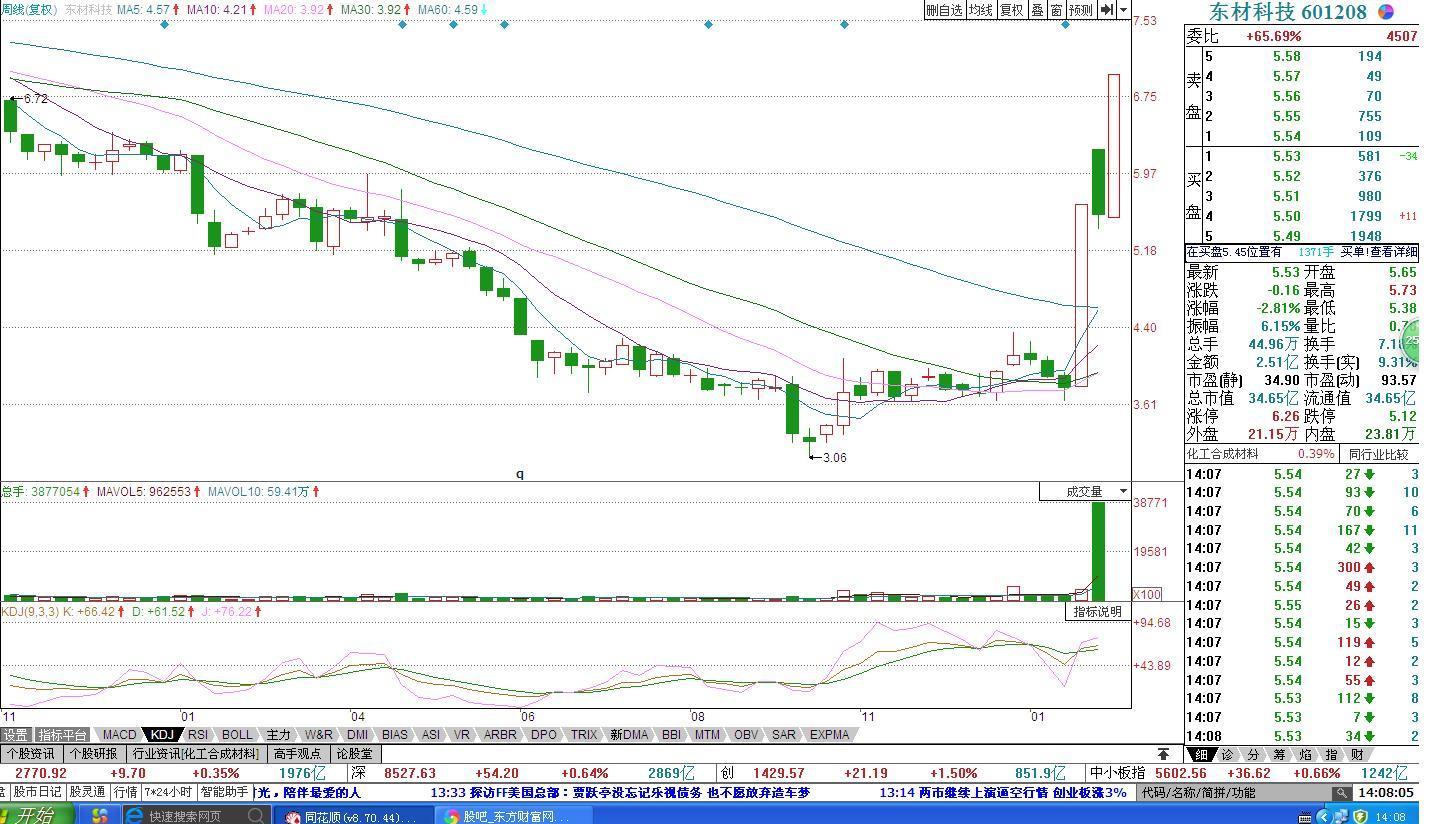Open 股灵通 in the bottom bar
Image resolution: width=1440 pixels, height=824 pixels.
point(87,792)
